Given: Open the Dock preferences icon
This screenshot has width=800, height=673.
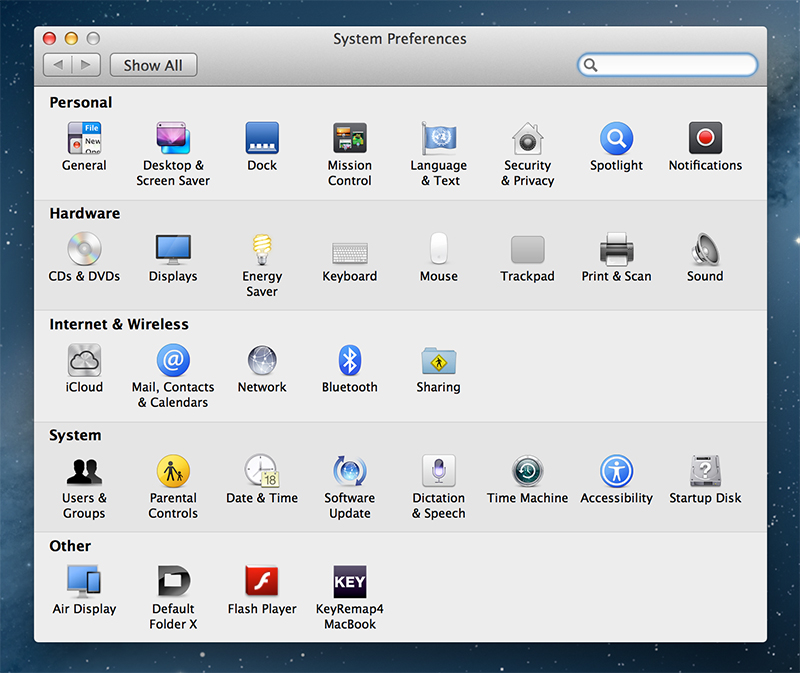Looking at the screenshot, I should coord(262,138).
